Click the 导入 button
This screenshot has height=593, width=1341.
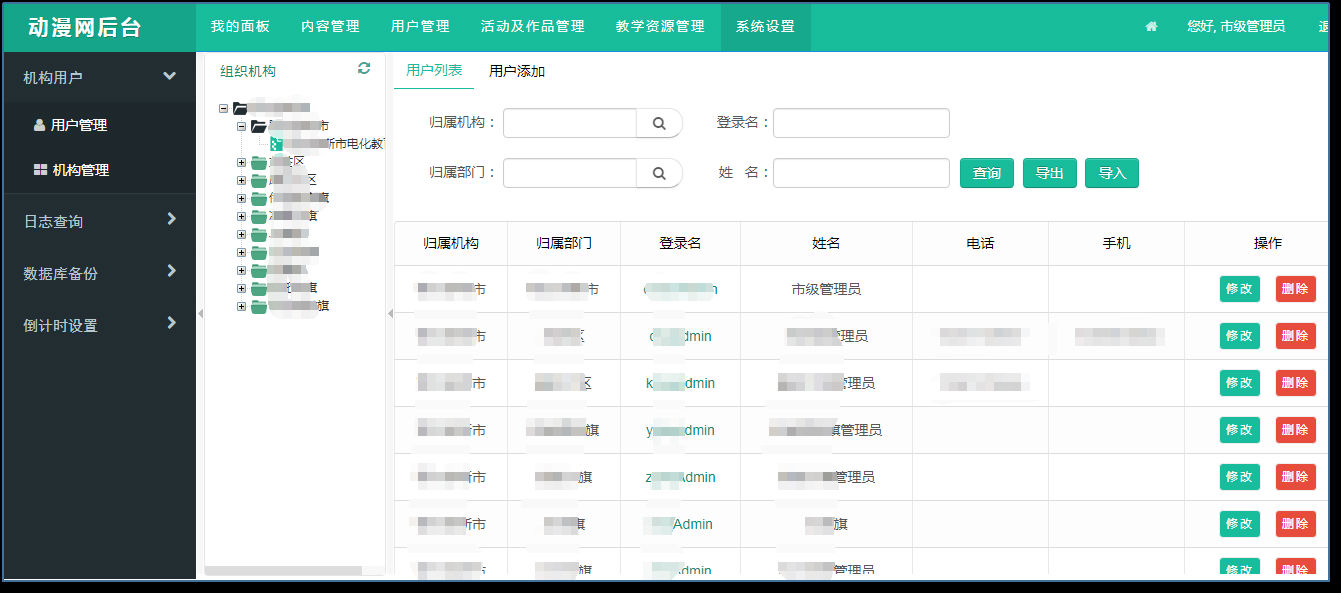(1111, 172)
